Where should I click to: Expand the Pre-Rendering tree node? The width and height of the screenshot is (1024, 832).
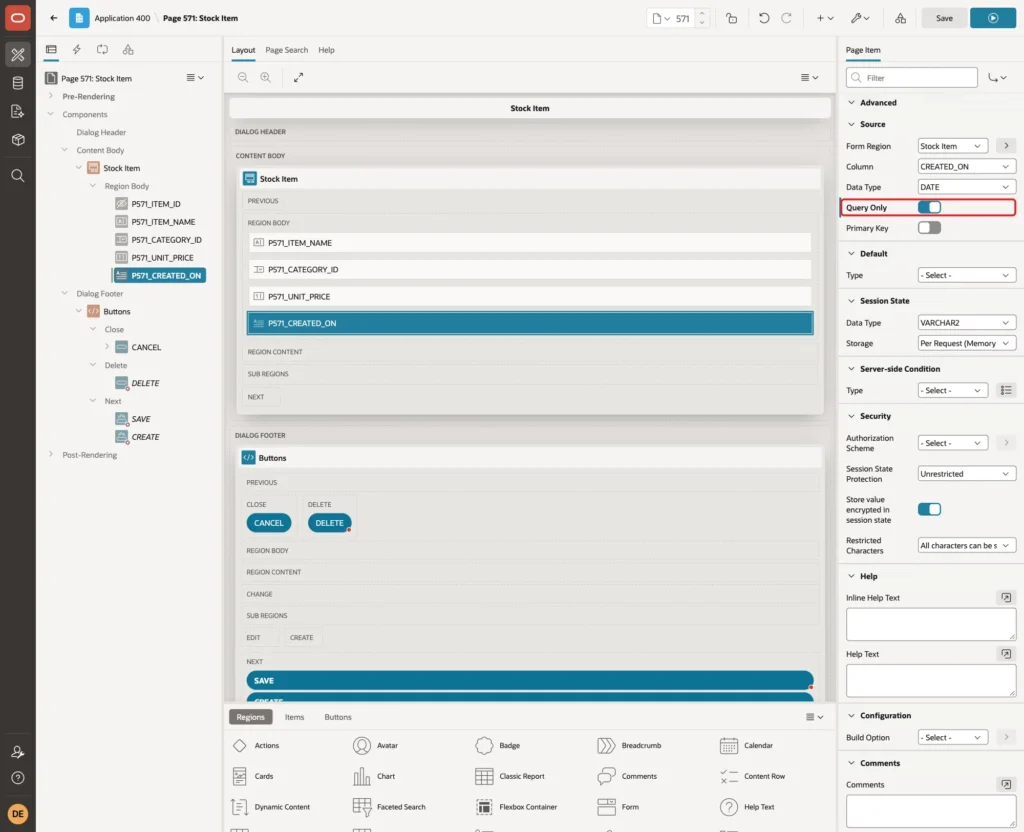pyautogui.click(x=51, y=96)
